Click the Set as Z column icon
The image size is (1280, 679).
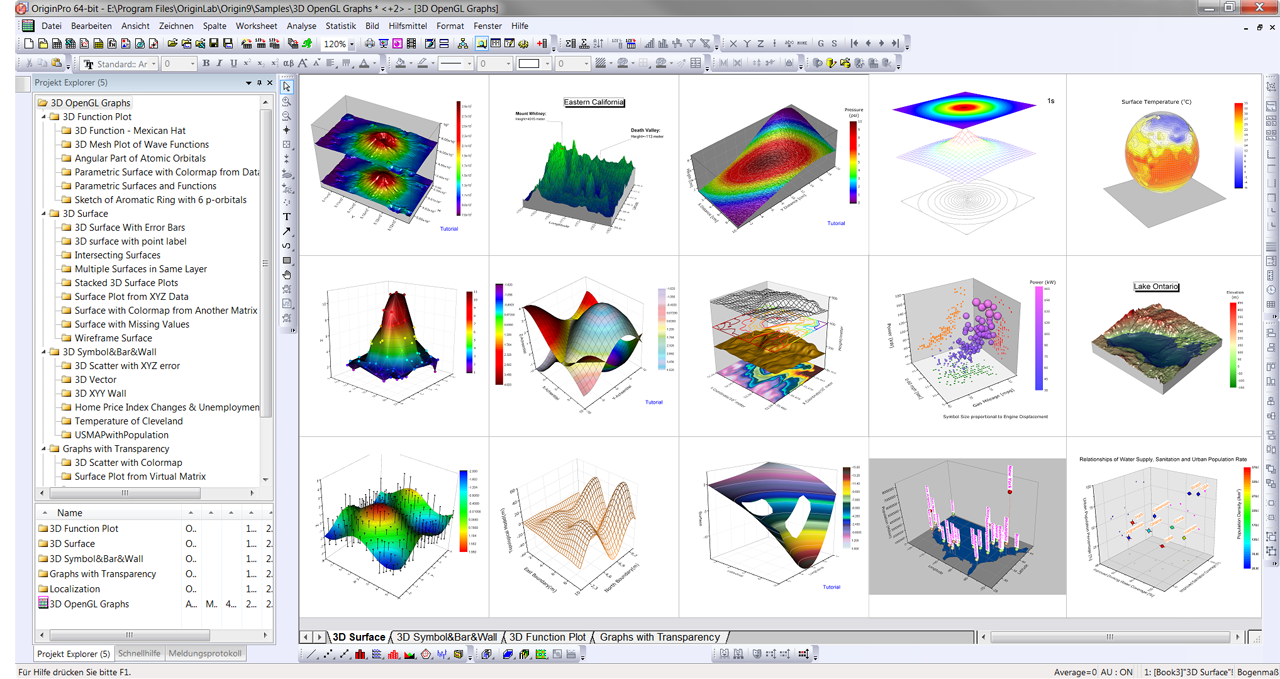pos(760,44)
